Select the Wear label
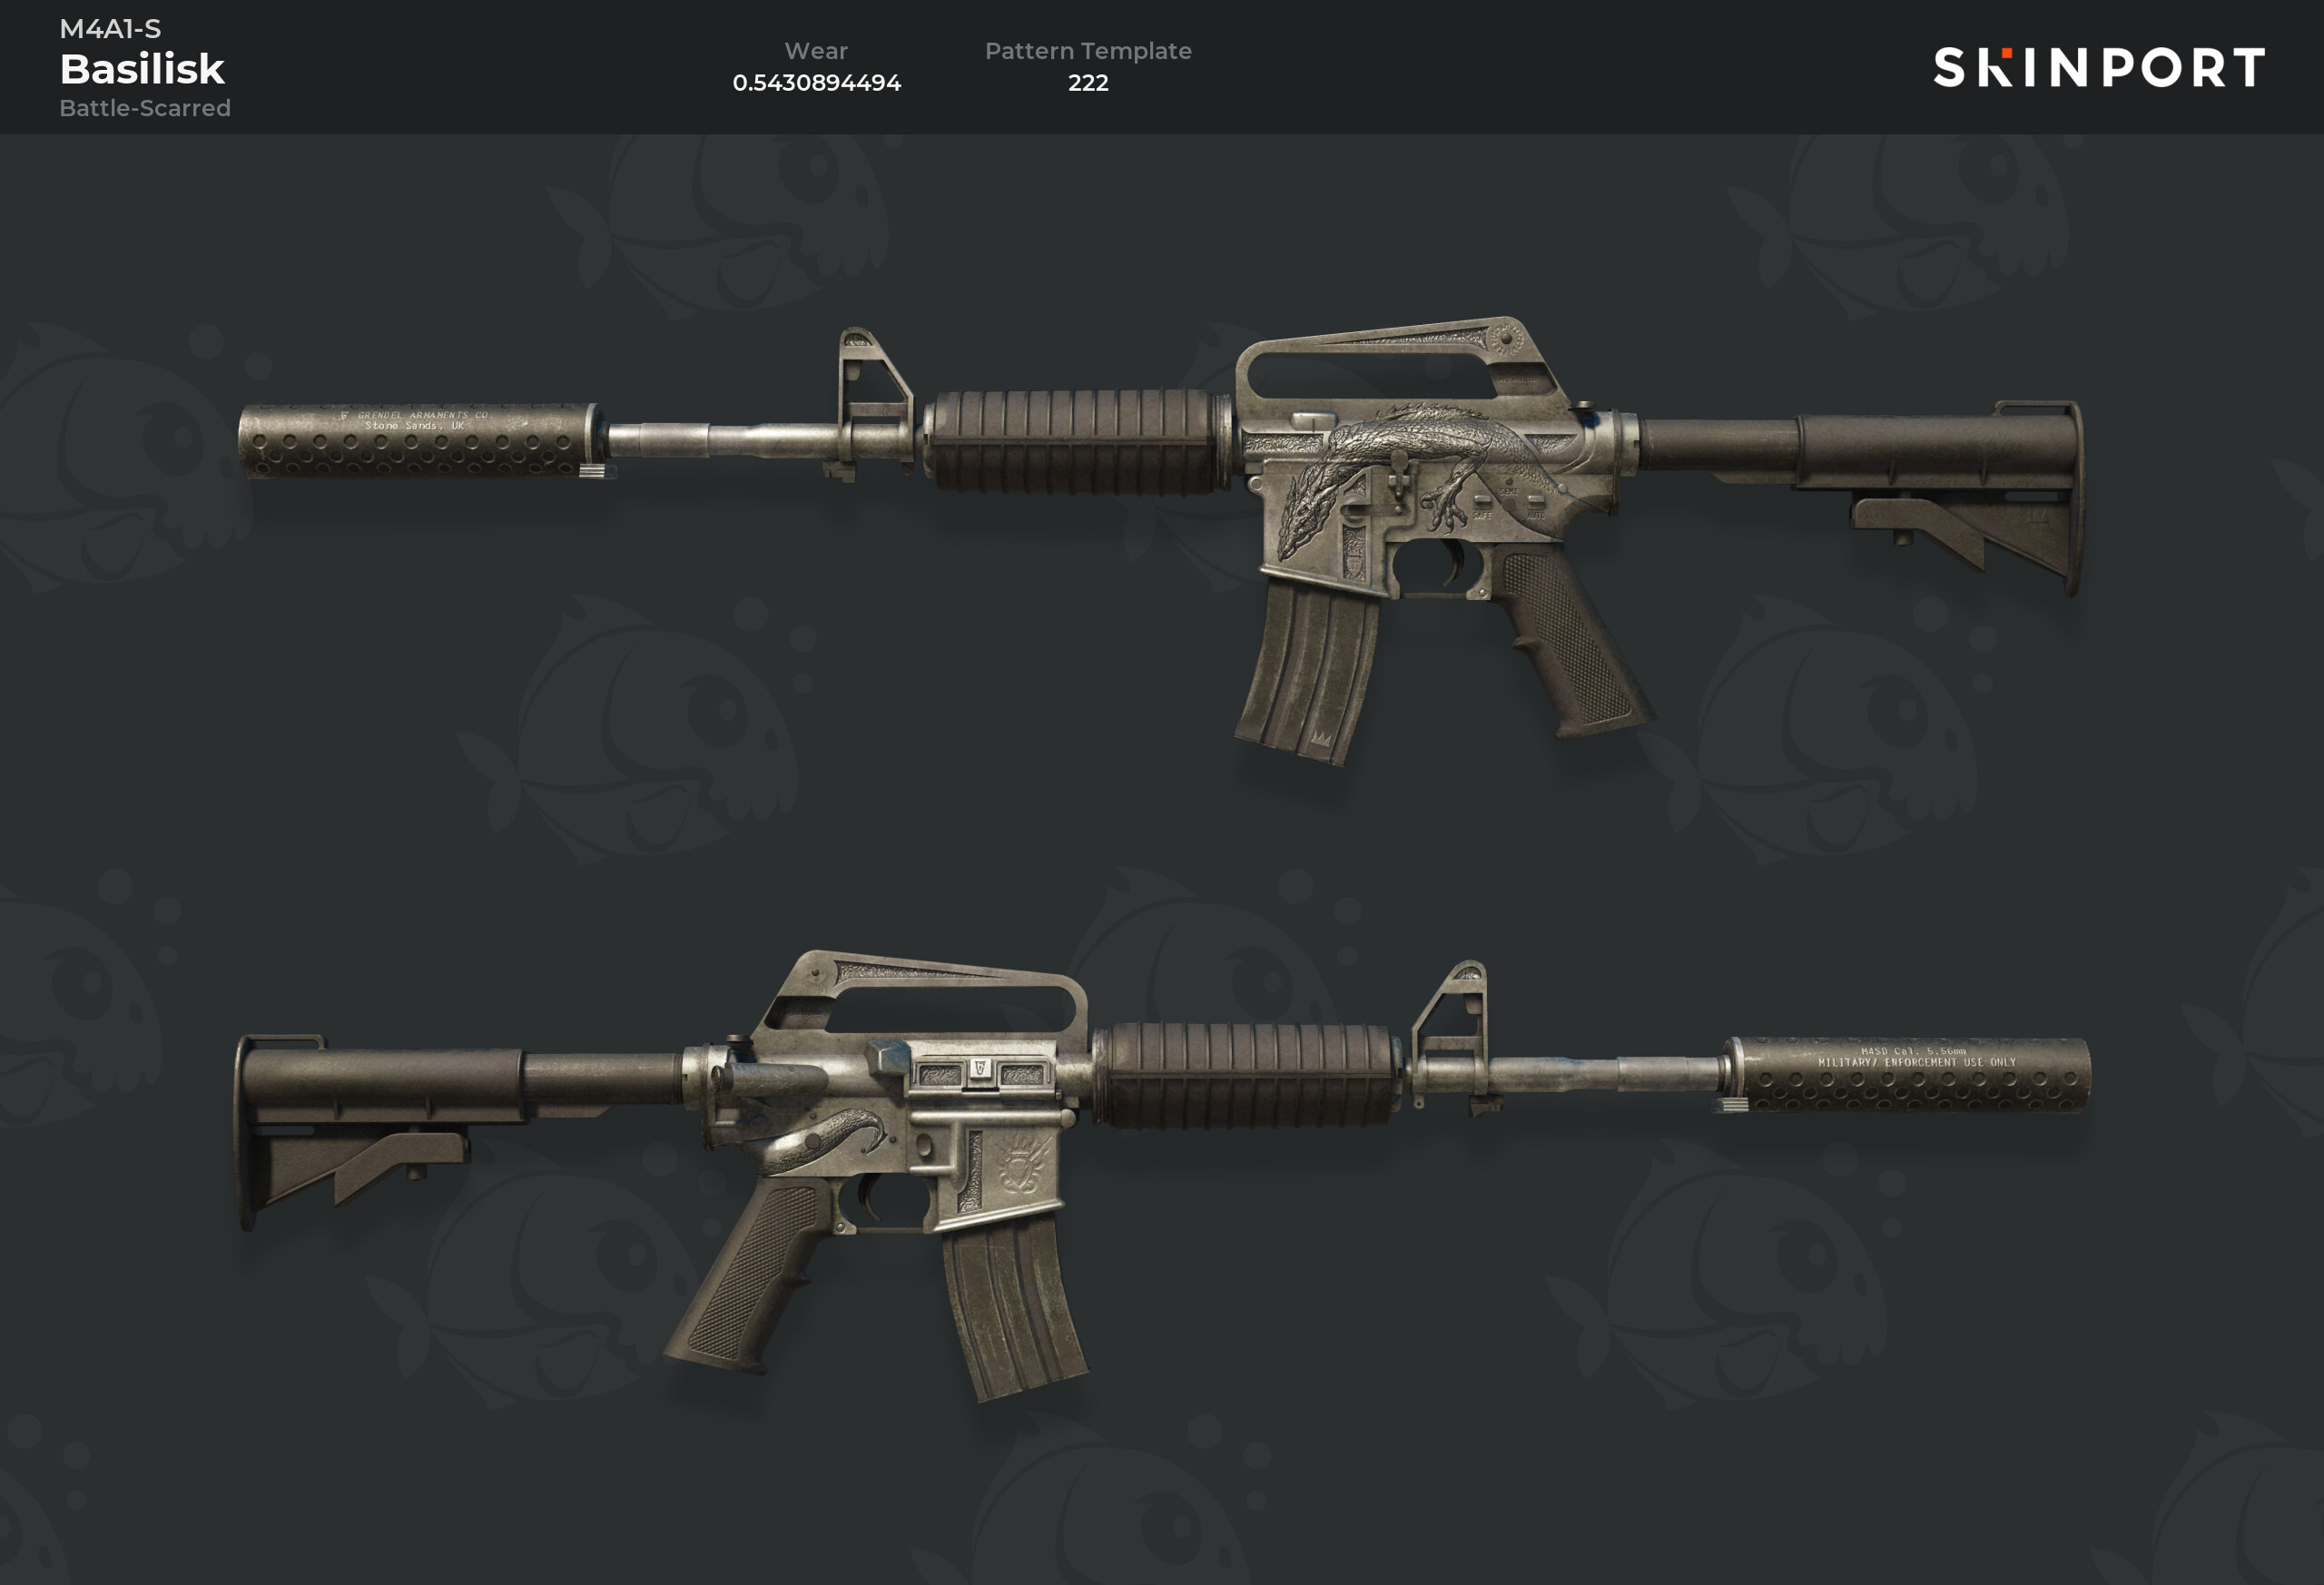 click(x=816, y=51)
